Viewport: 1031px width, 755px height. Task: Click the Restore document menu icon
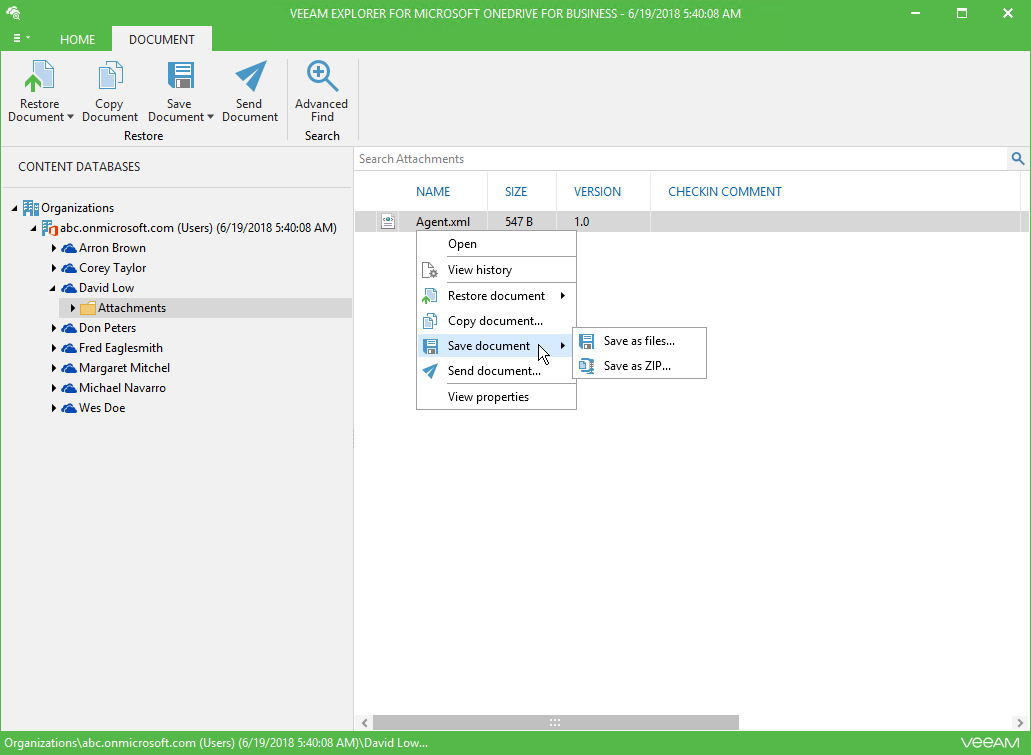coord(429,296)
